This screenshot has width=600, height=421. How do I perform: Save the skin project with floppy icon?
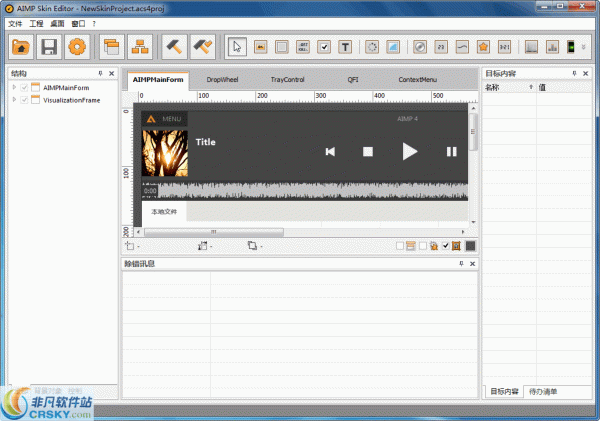[49, 46]
